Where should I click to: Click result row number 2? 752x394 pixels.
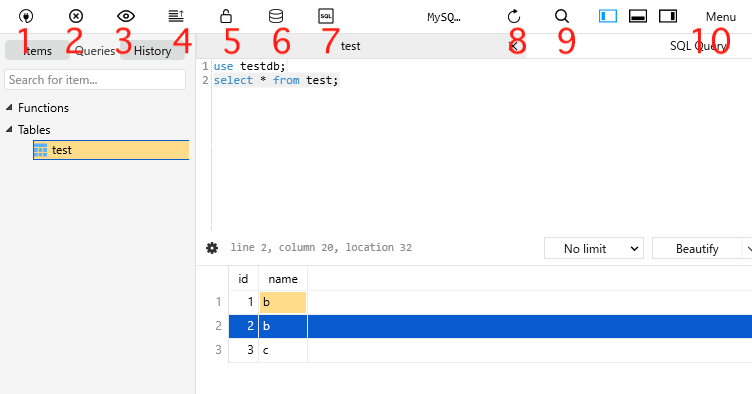tap(218, 326)
